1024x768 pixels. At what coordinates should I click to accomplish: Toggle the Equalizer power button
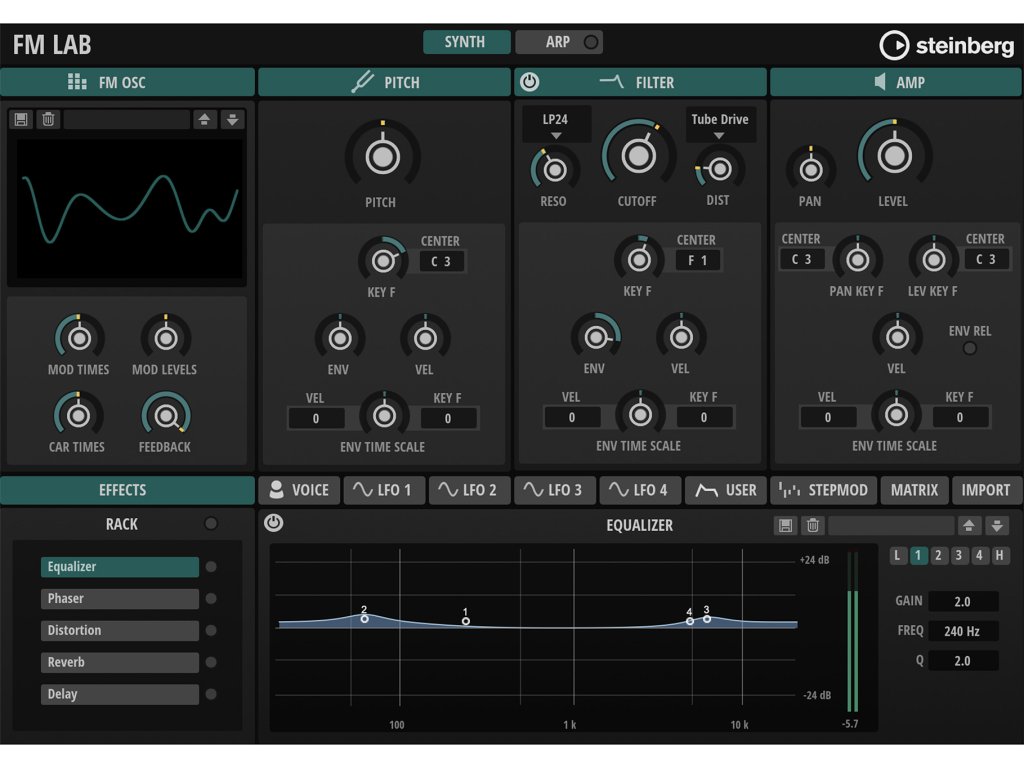[273, 523]
